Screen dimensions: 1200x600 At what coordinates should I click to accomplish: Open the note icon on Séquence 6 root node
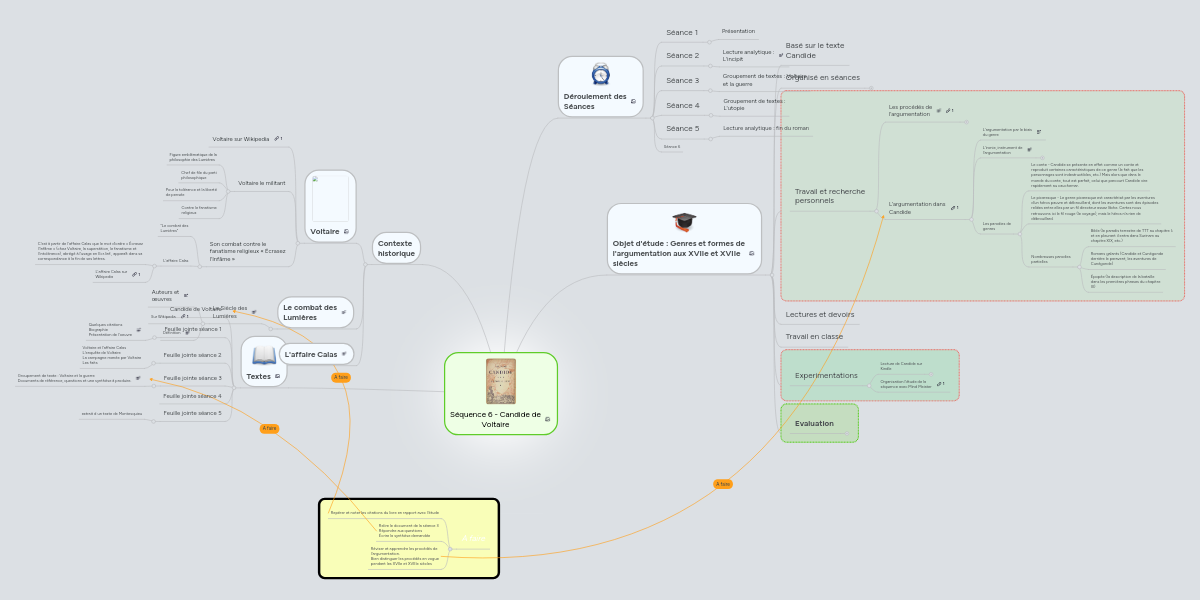547,419
